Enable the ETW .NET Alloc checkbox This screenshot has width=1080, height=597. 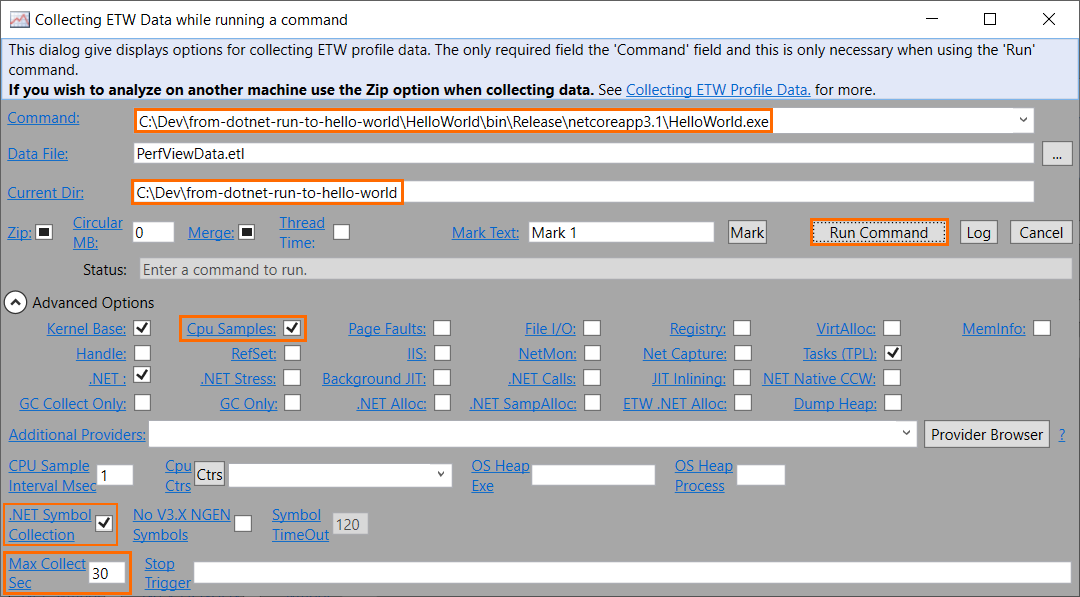[743, 402]
